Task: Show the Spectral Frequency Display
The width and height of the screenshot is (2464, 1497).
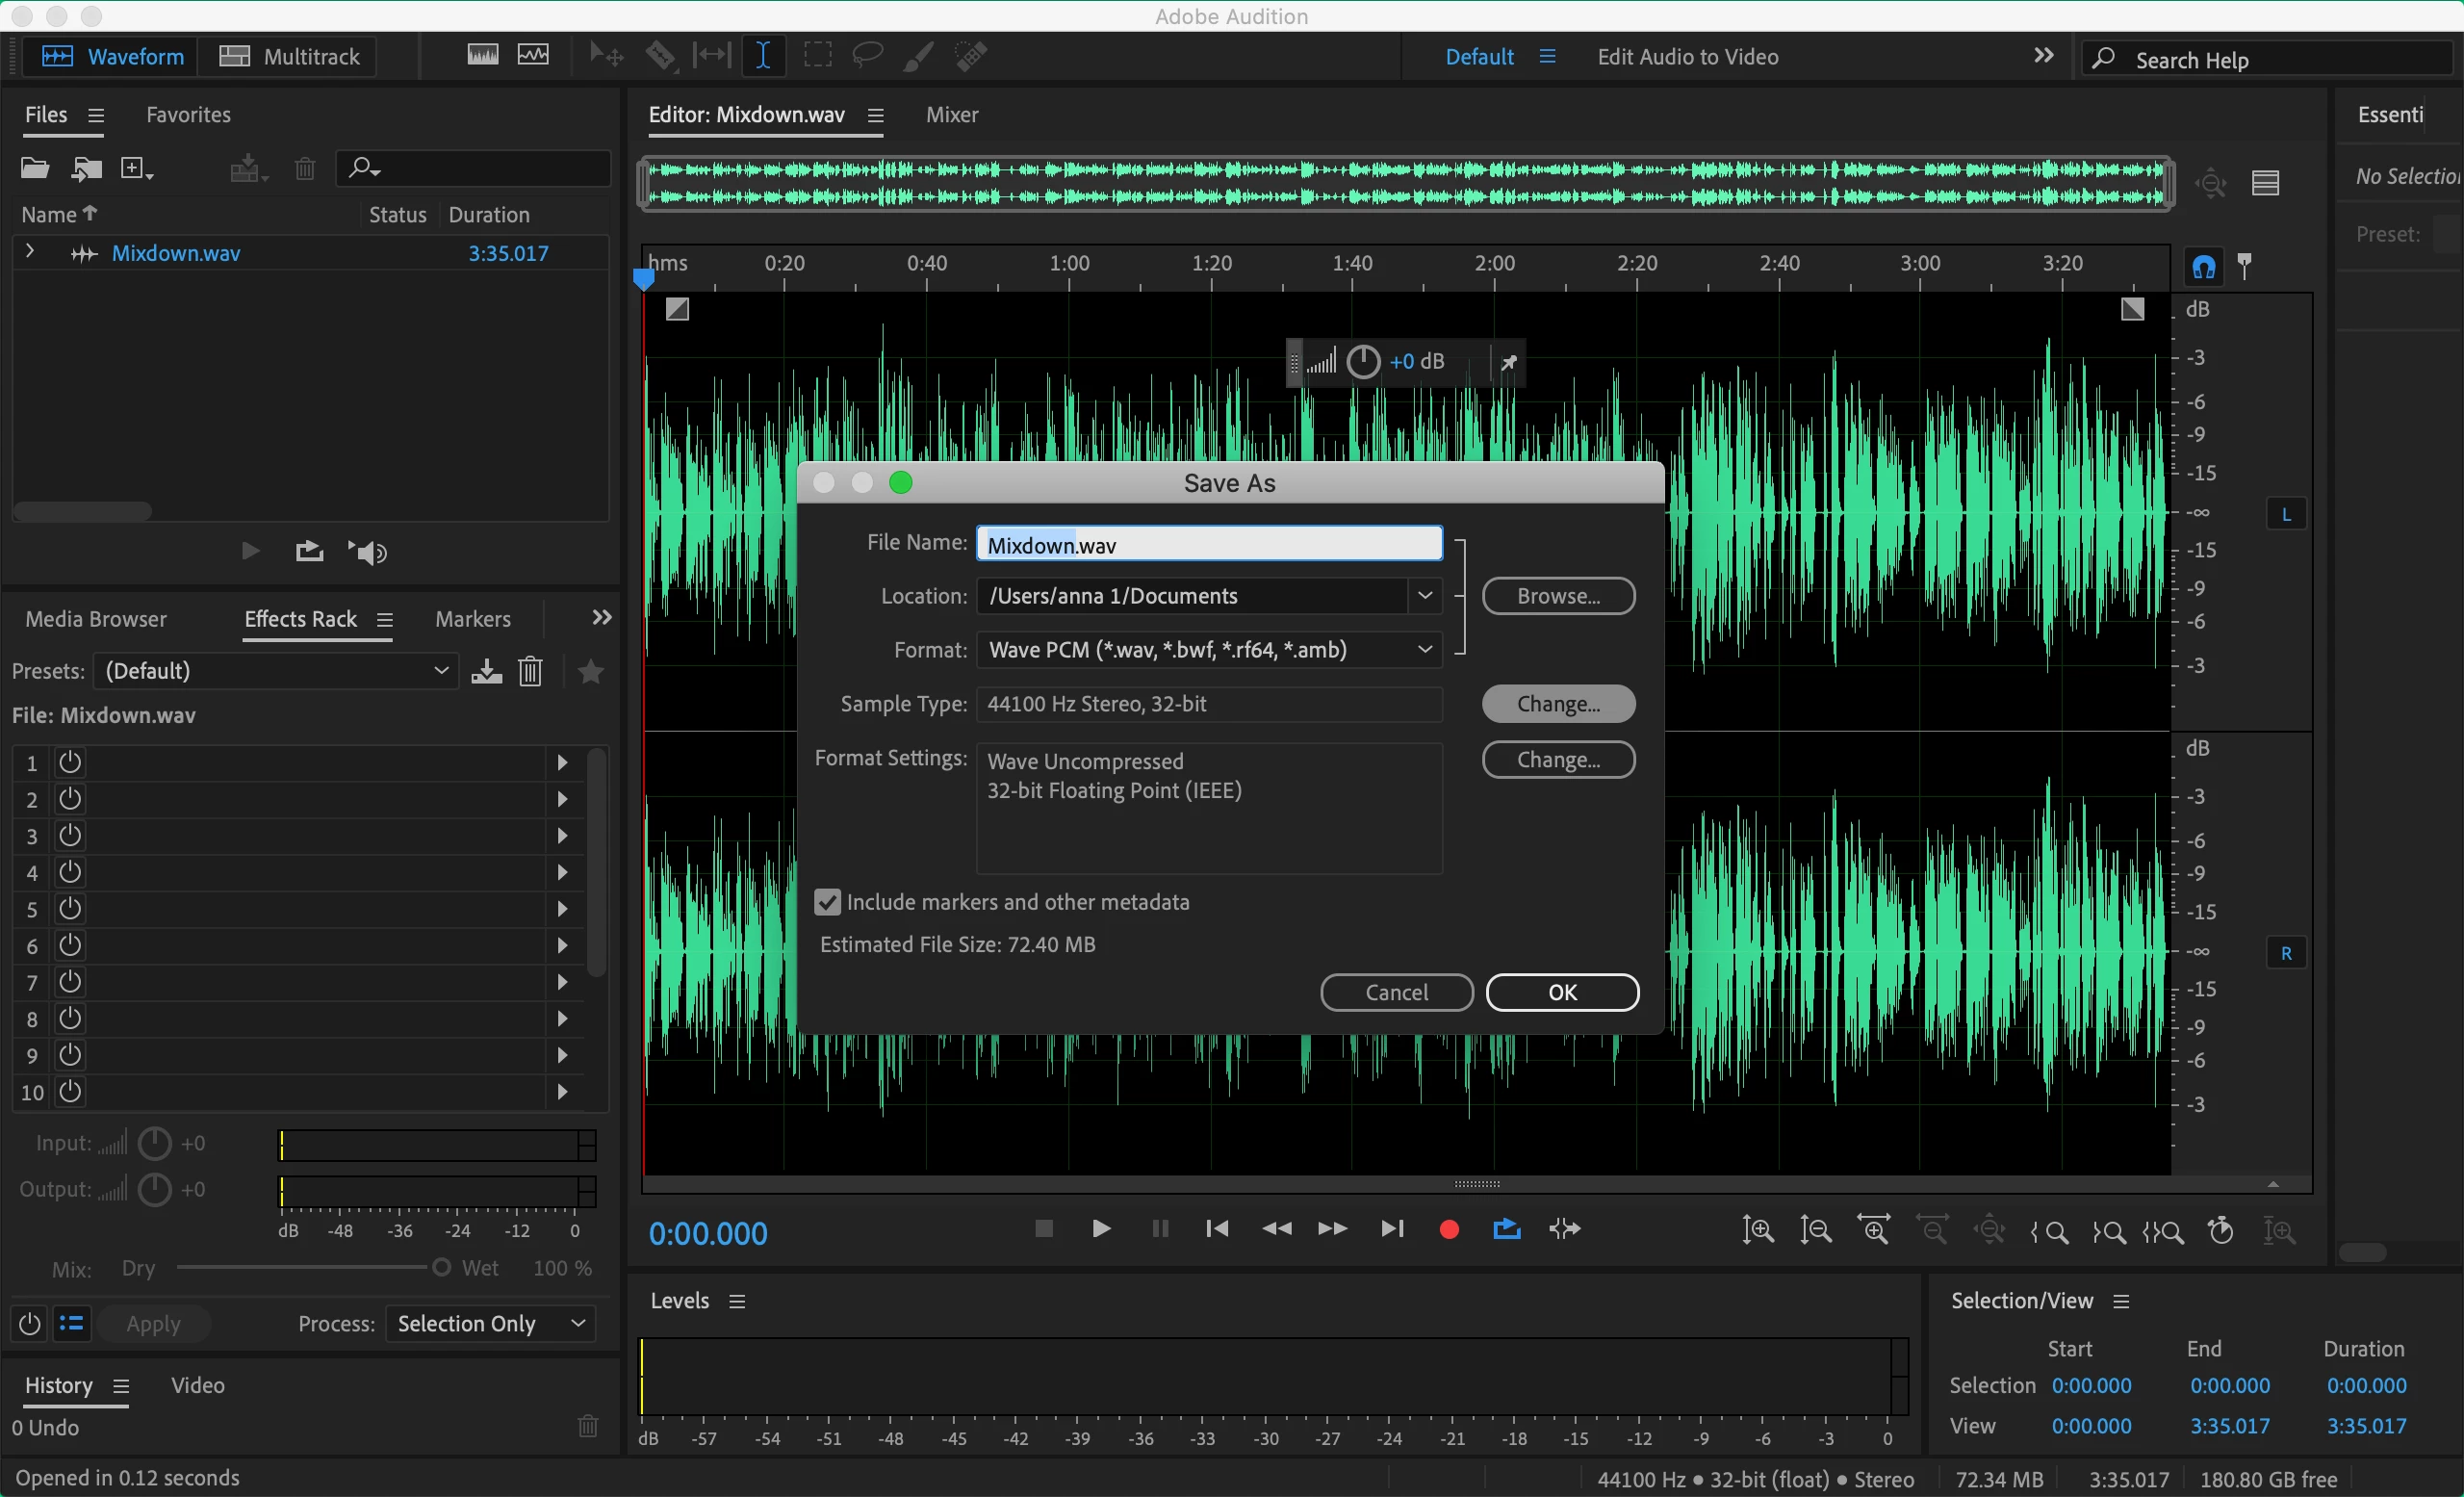Action: 482,56
